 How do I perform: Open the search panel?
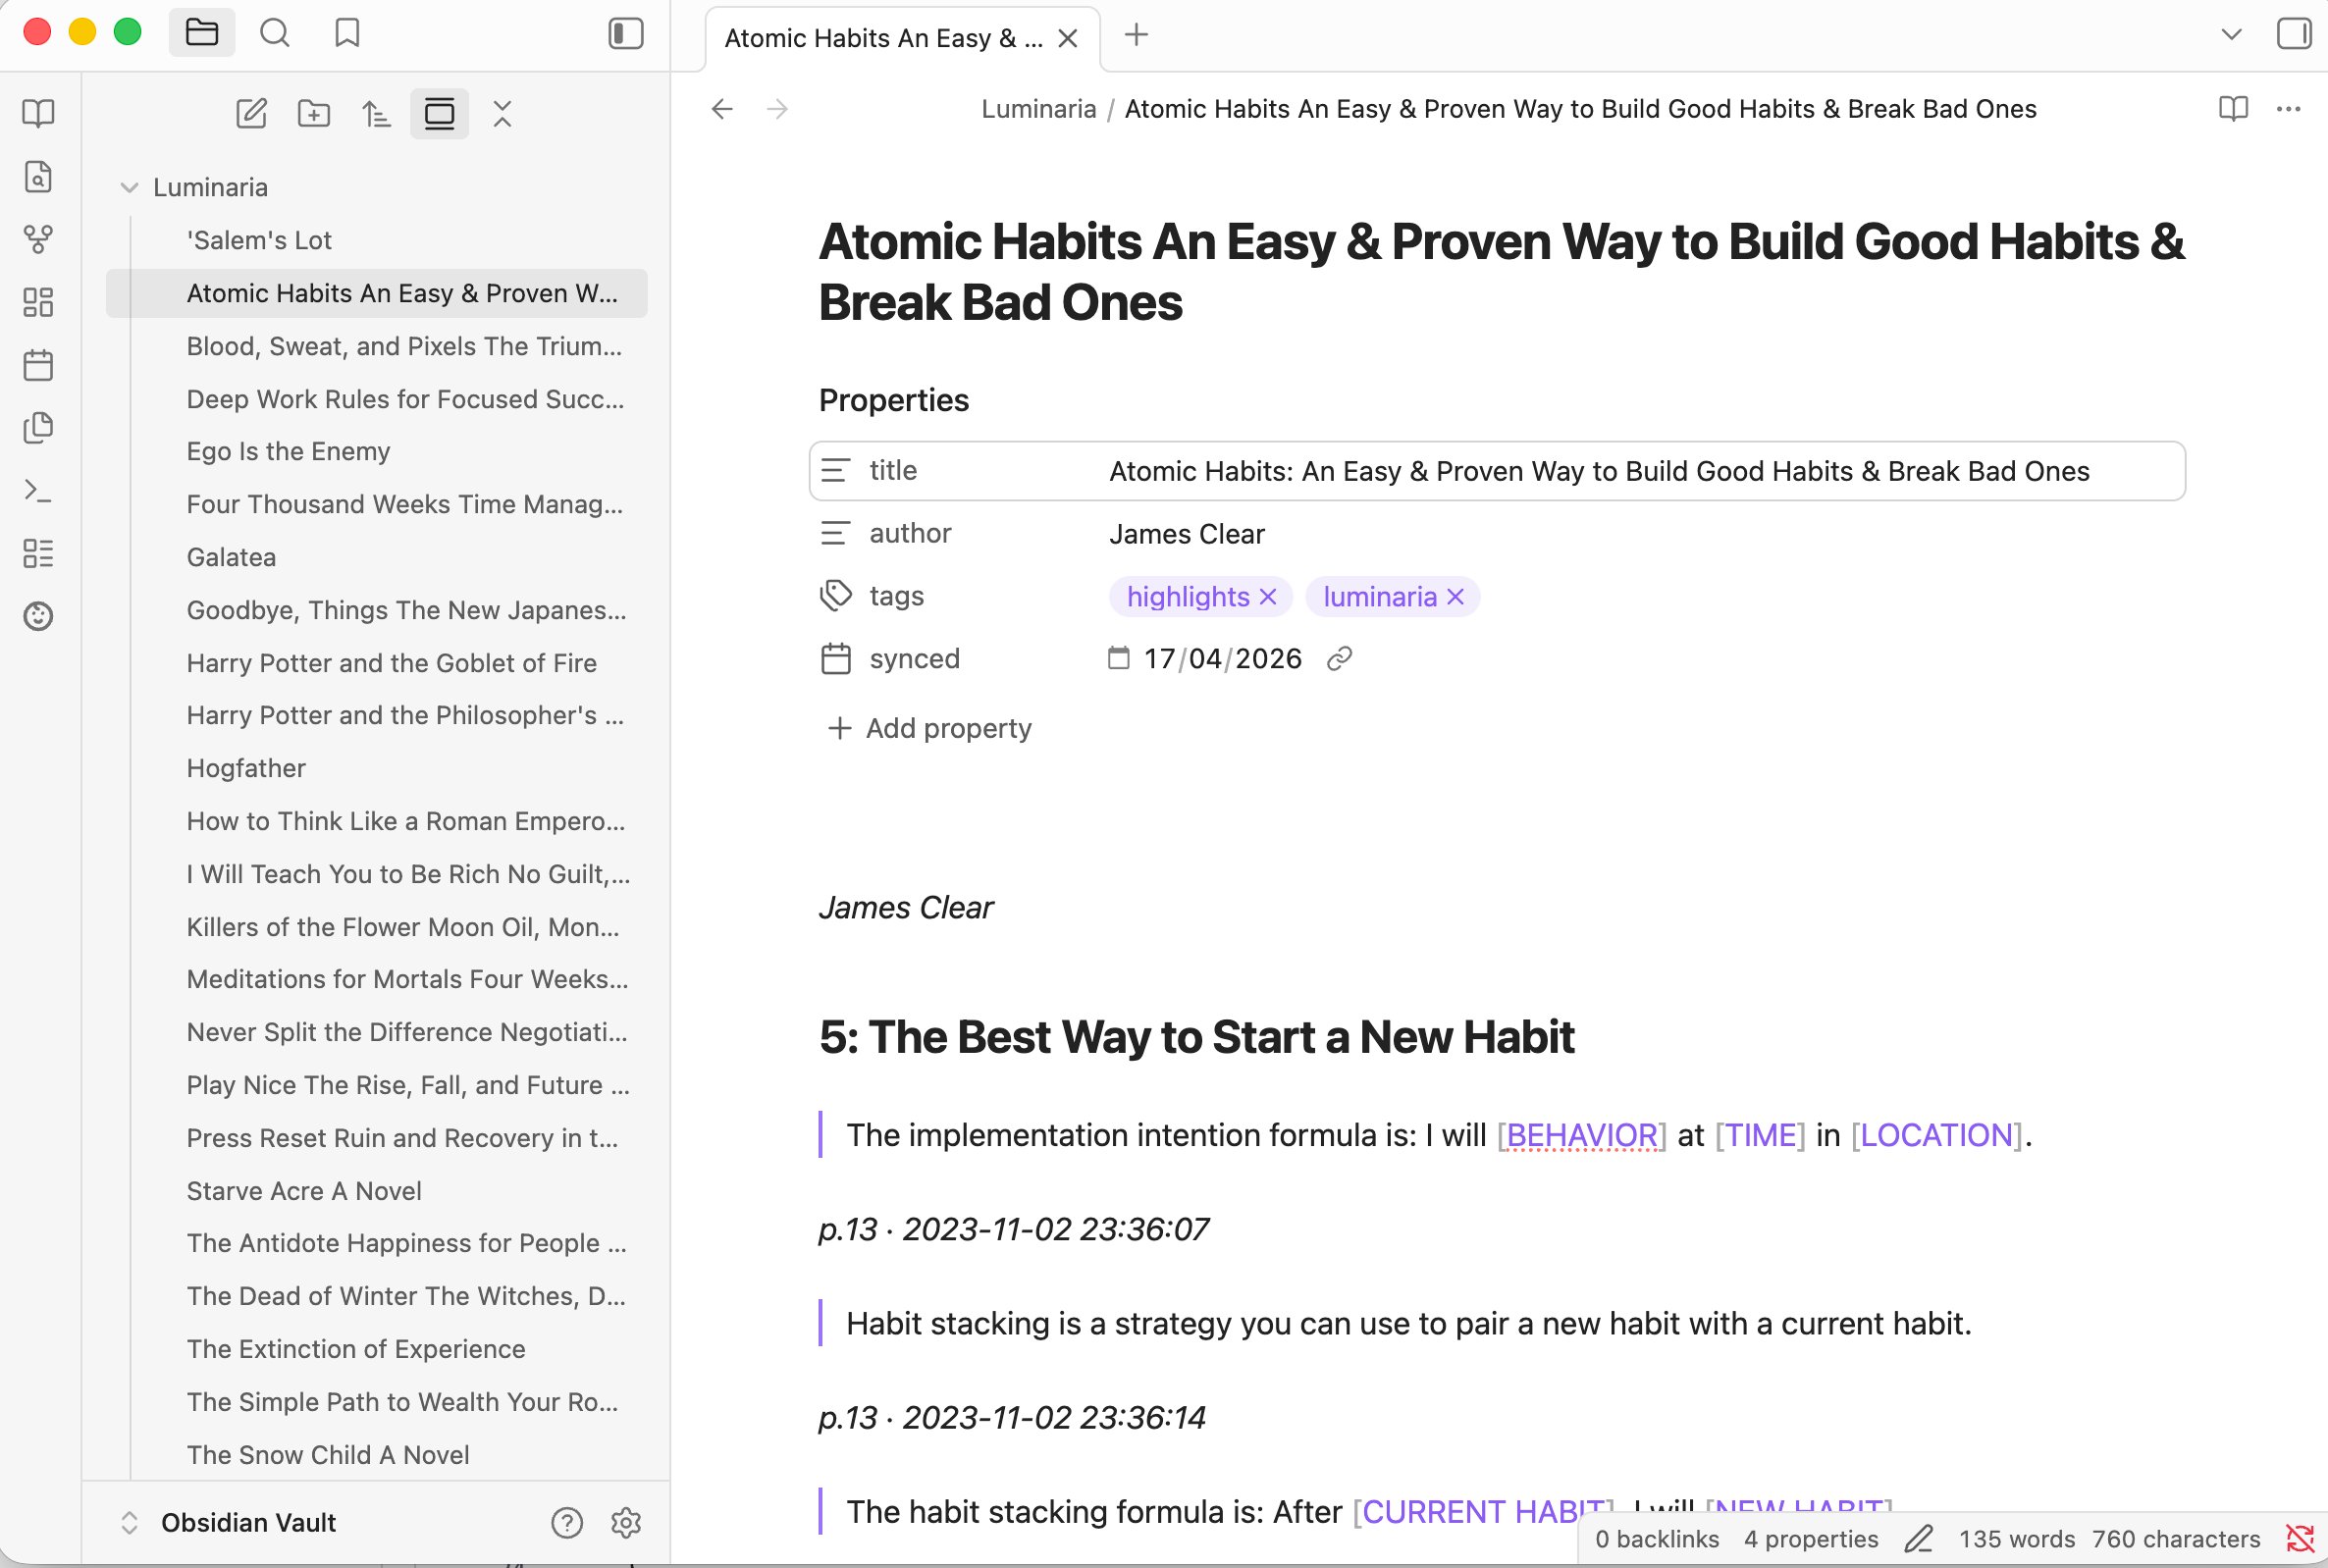coord(275,33)
